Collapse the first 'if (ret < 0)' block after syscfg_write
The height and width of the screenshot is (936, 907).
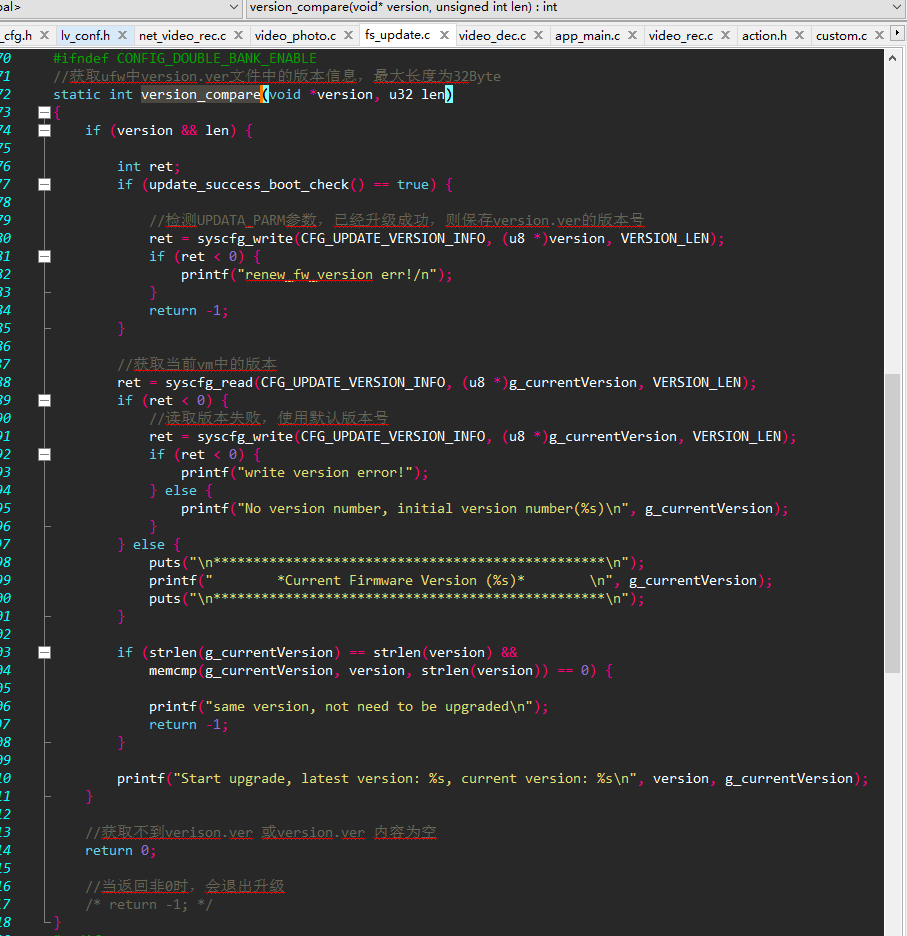pos(44,257)
